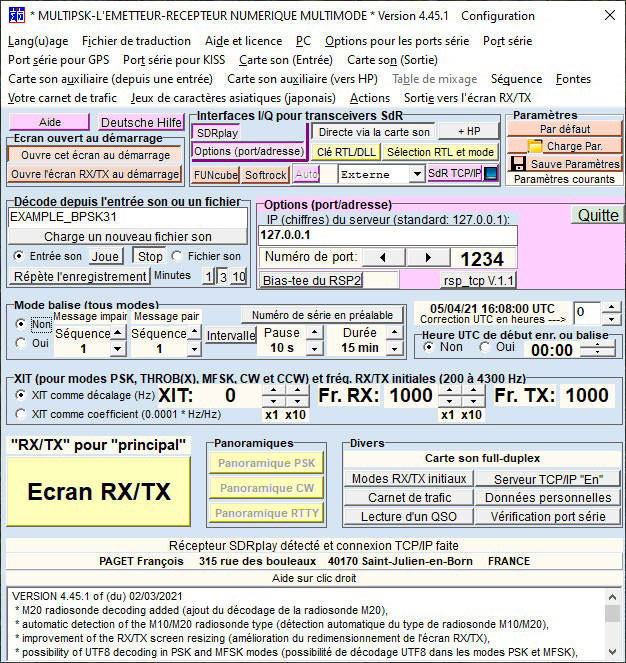626x663 pixels.
Task: Select 10 minutes recording button
Action: [239, 277]
